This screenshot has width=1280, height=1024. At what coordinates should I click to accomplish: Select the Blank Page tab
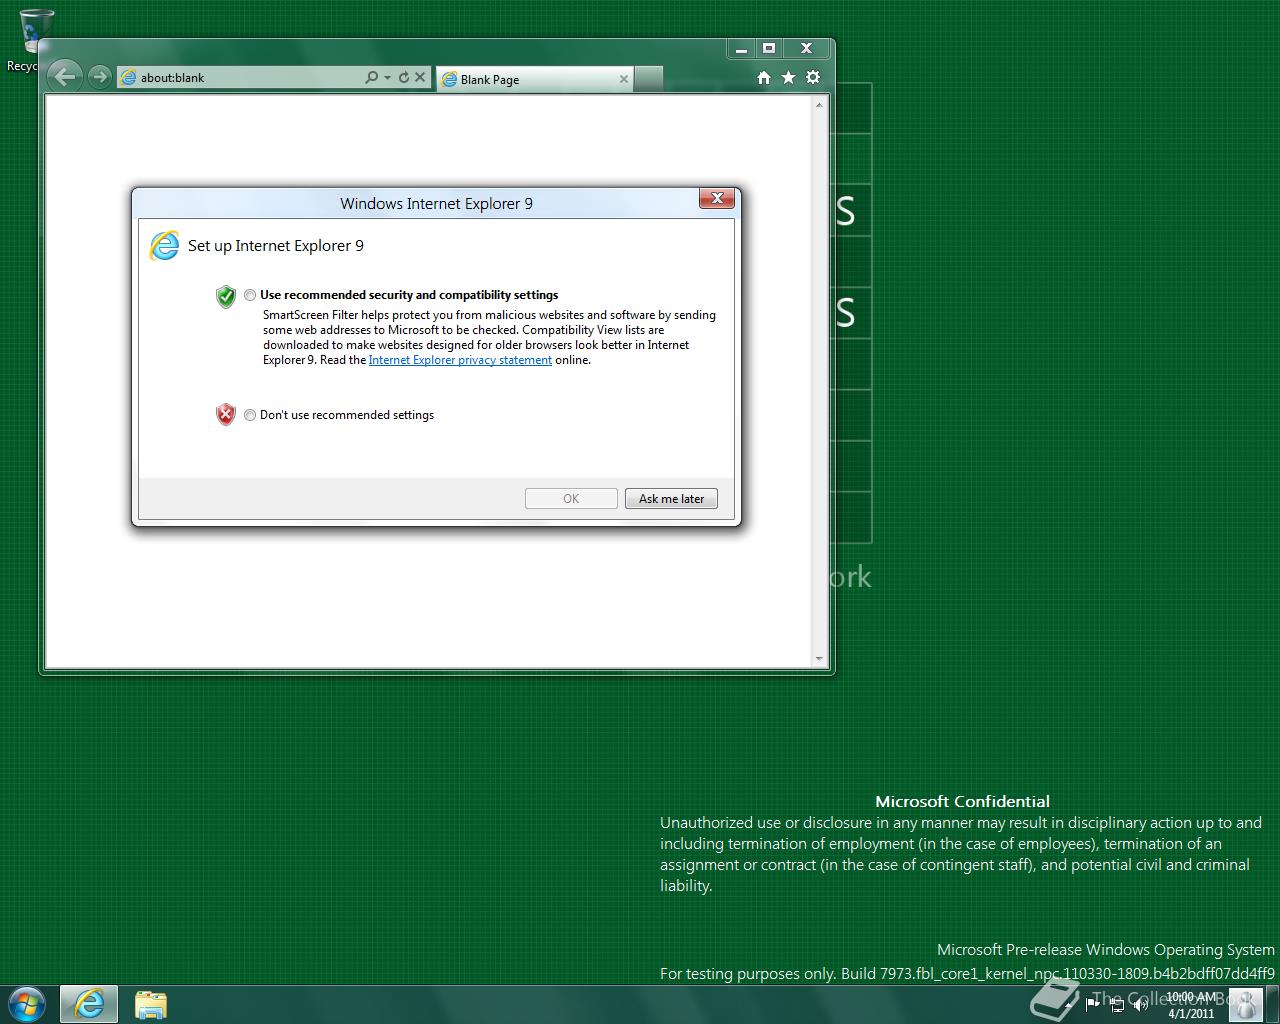pyautogui.click(x=535, y=79)
